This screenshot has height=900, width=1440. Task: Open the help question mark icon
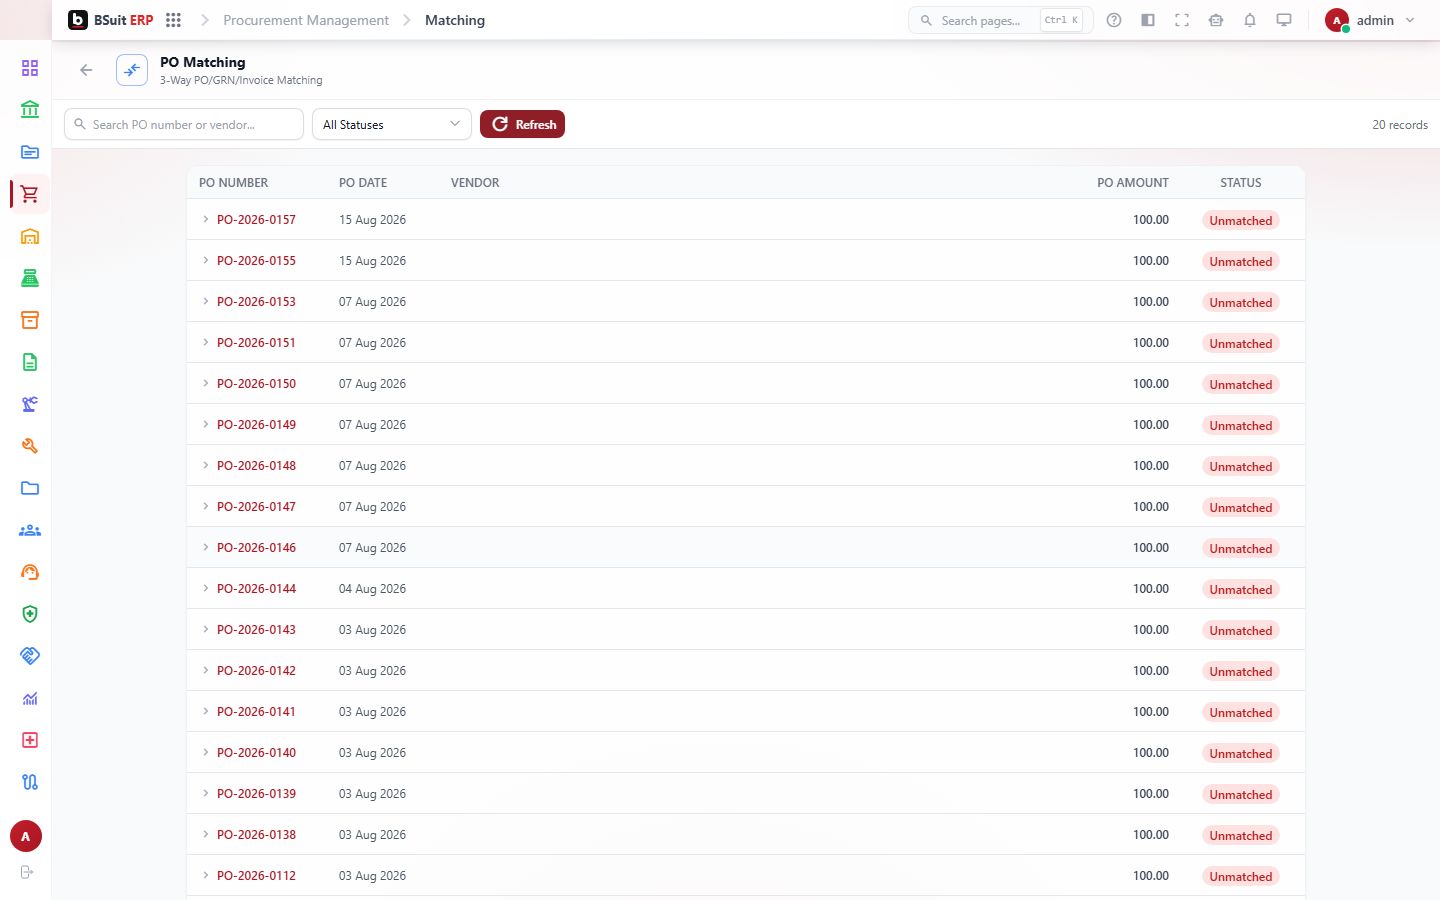click(1114, 20)
